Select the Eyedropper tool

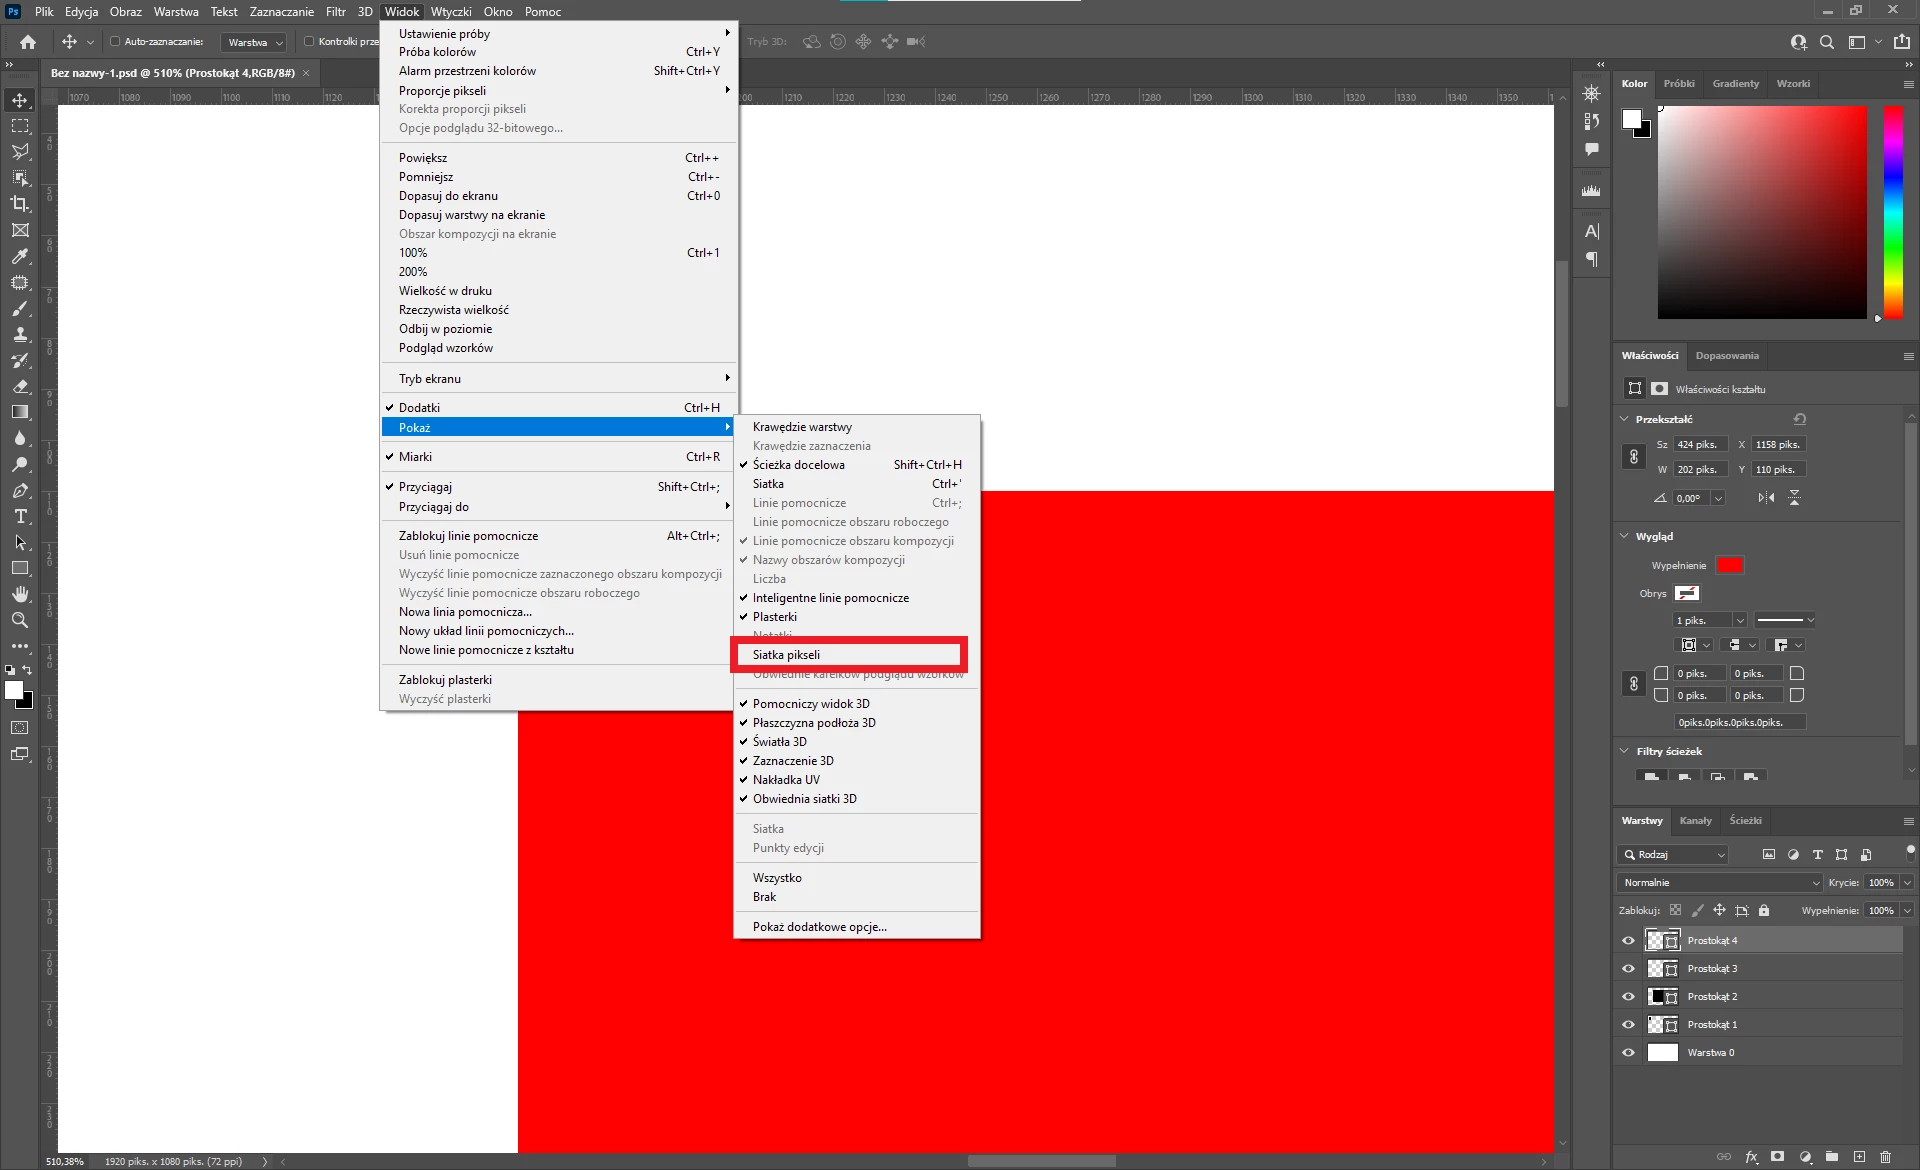[20, 256]
